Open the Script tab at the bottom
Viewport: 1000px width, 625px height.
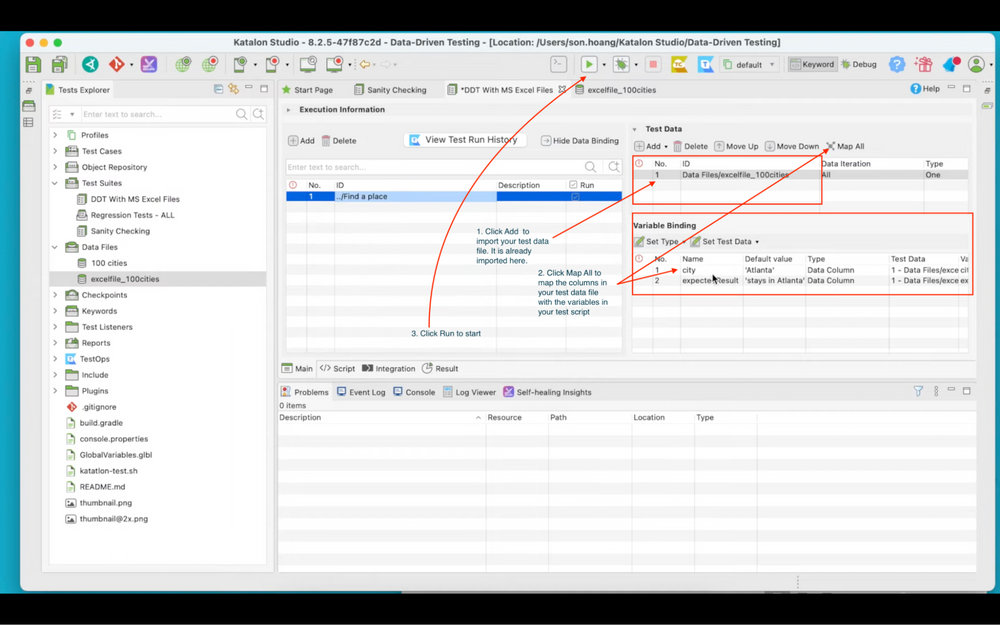338,368
